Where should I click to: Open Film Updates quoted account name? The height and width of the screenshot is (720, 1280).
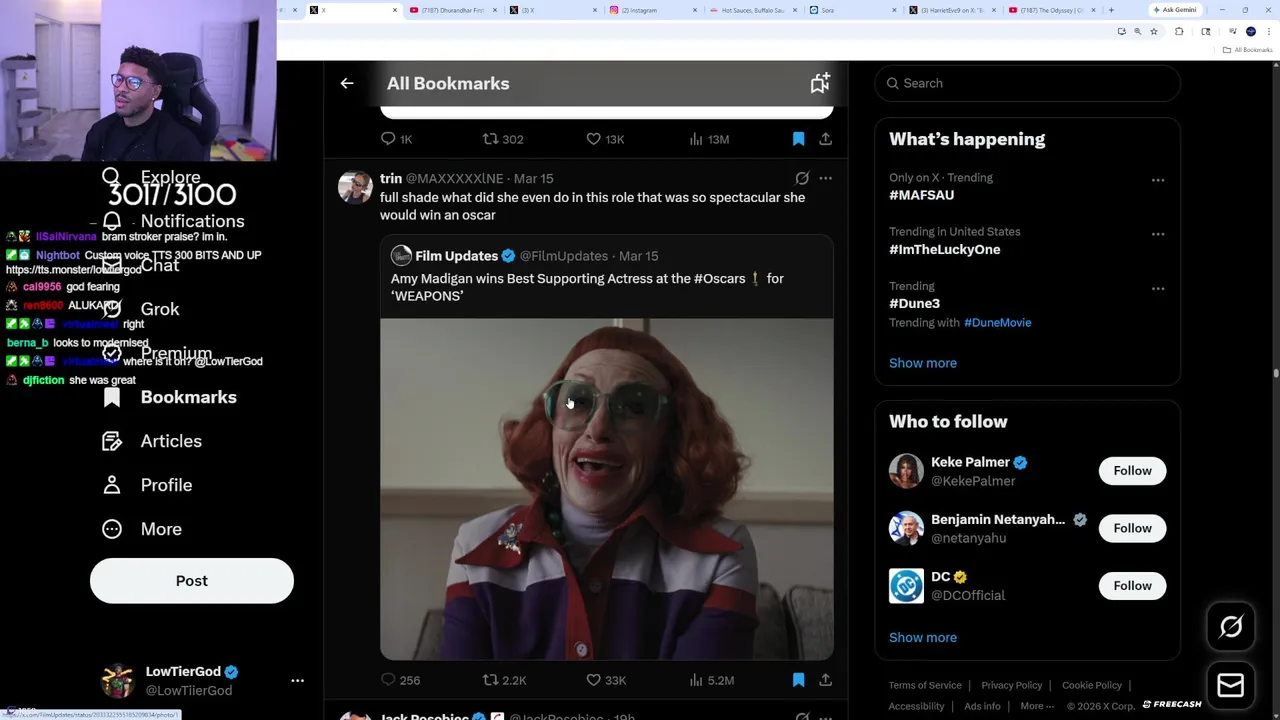point(456,256)
